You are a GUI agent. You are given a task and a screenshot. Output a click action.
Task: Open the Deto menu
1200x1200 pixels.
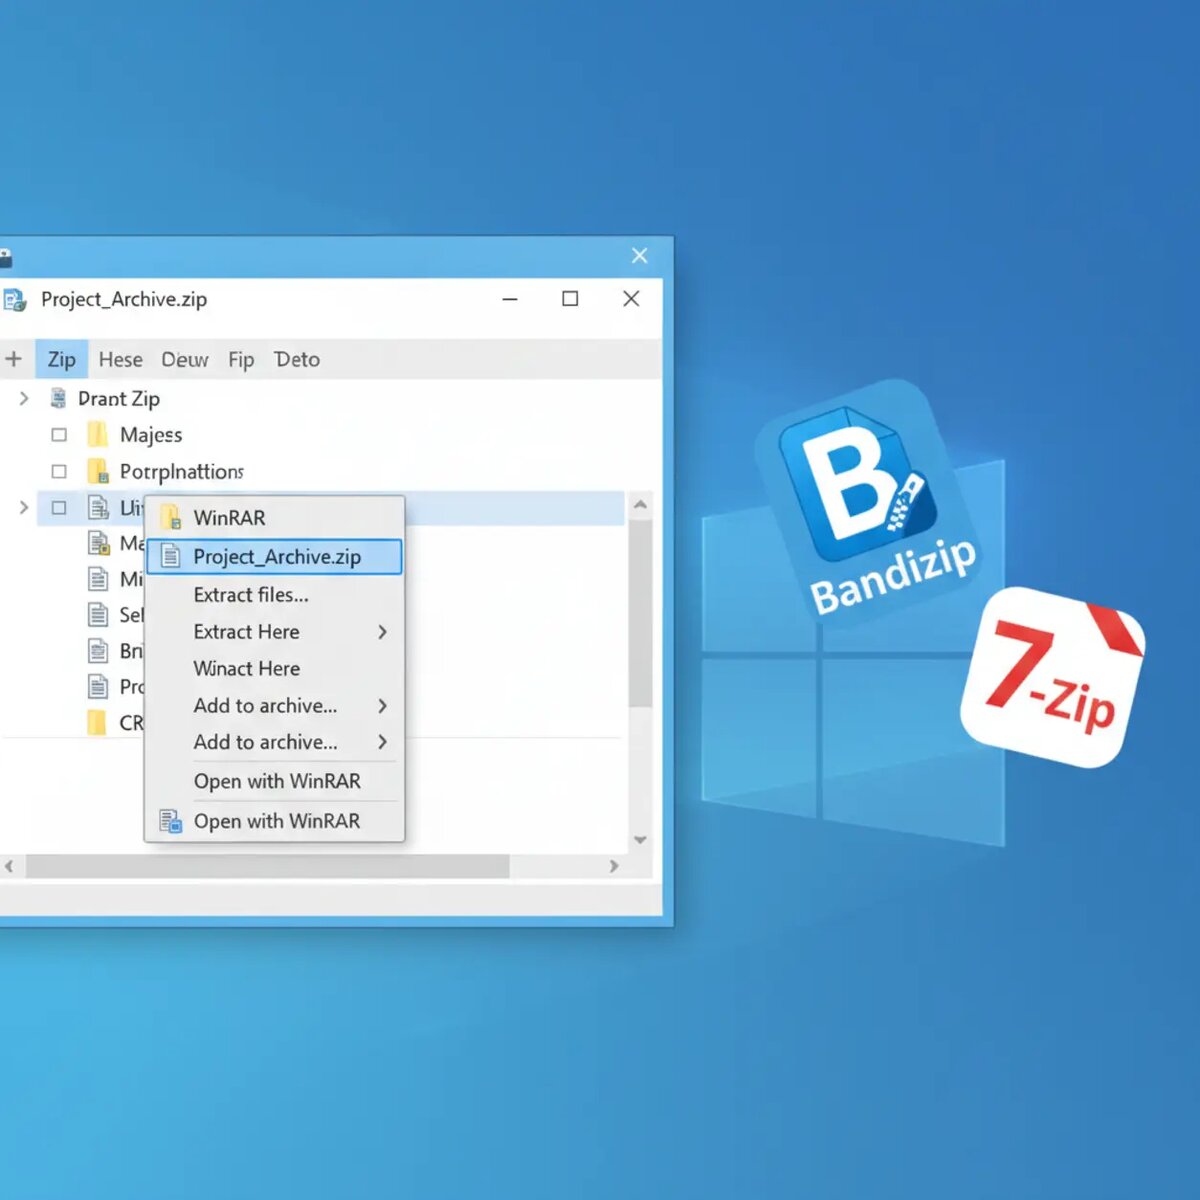pyautogui.click(x=297, y=359)
